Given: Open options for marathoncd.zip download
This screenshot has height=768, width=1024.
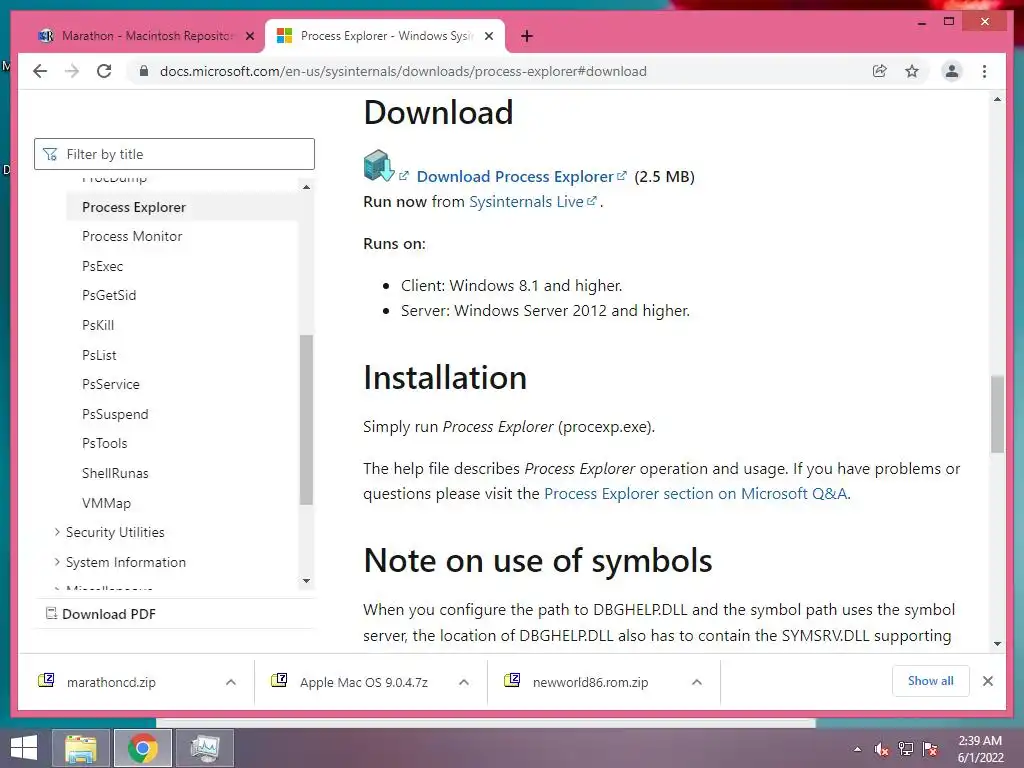Looking at the screenshot, I should (231, 682).
